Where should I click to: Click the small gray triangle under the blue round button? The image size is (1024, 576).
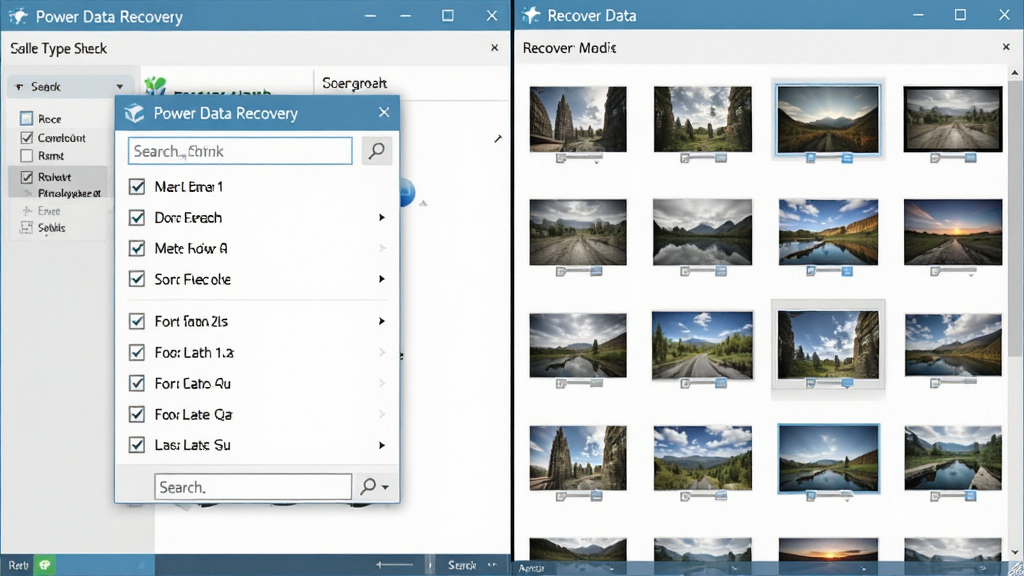click(x=423, y=203)
